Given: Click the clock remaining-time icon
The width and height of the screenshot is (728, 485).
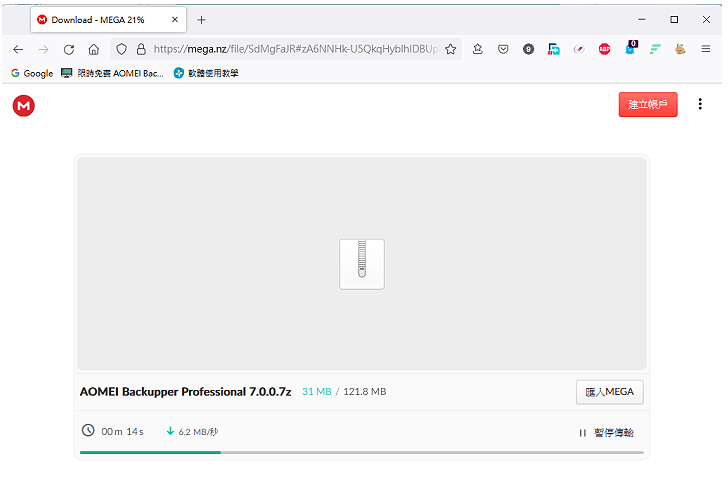Looking at the screenshot, I should 88,430.
